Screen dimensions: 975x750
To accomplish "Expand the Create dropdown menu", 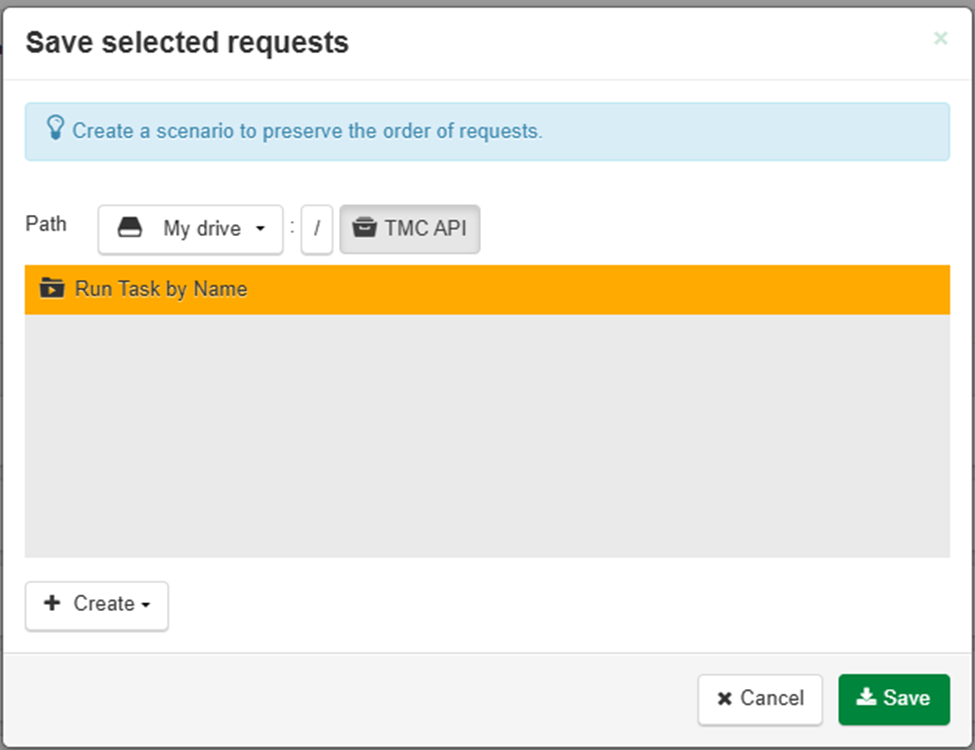I will [96, 603].
